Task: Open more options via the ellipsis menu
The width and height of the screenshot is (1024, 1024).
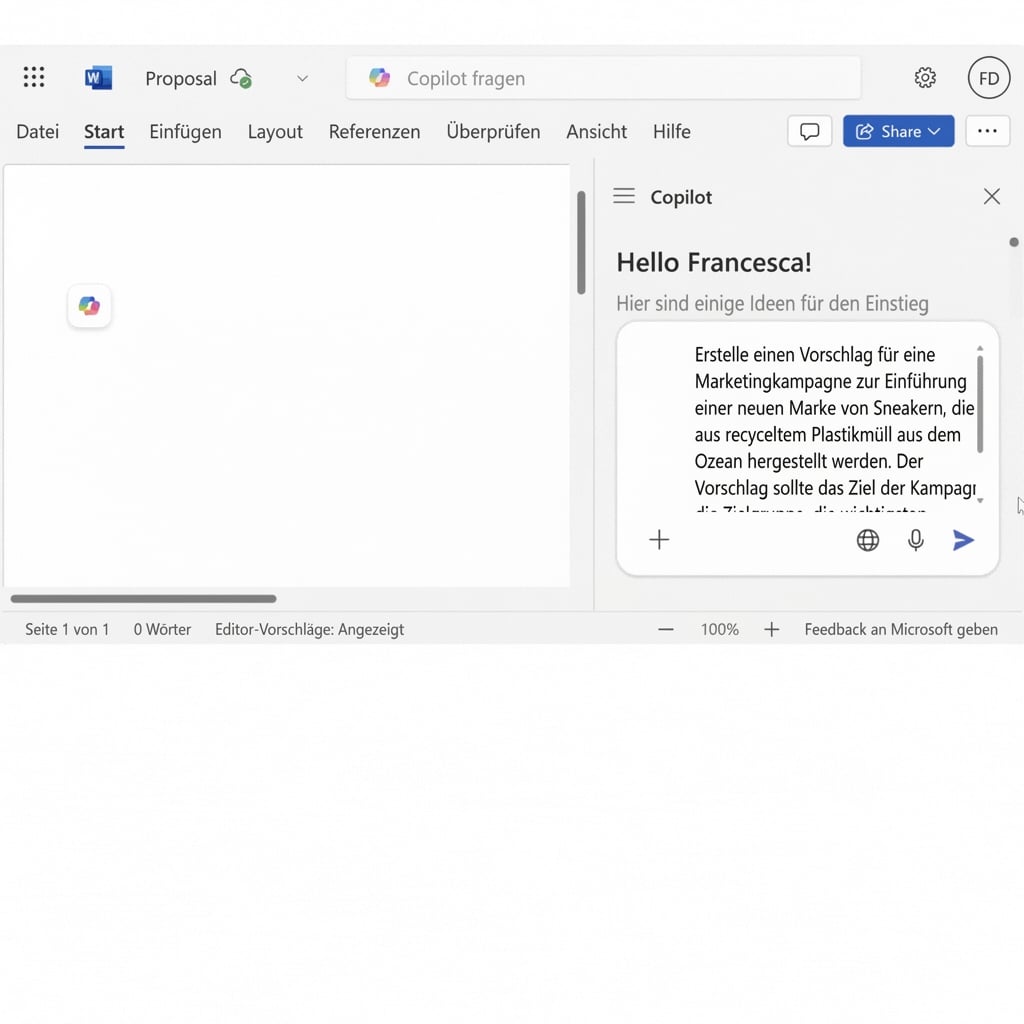Action: (987, 131)
